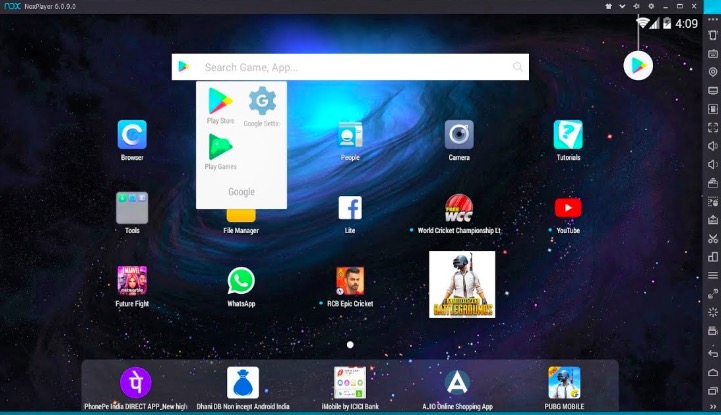Click the shake phone sidebar icon
The image size is (721, 415).
(x=713, y=35)
